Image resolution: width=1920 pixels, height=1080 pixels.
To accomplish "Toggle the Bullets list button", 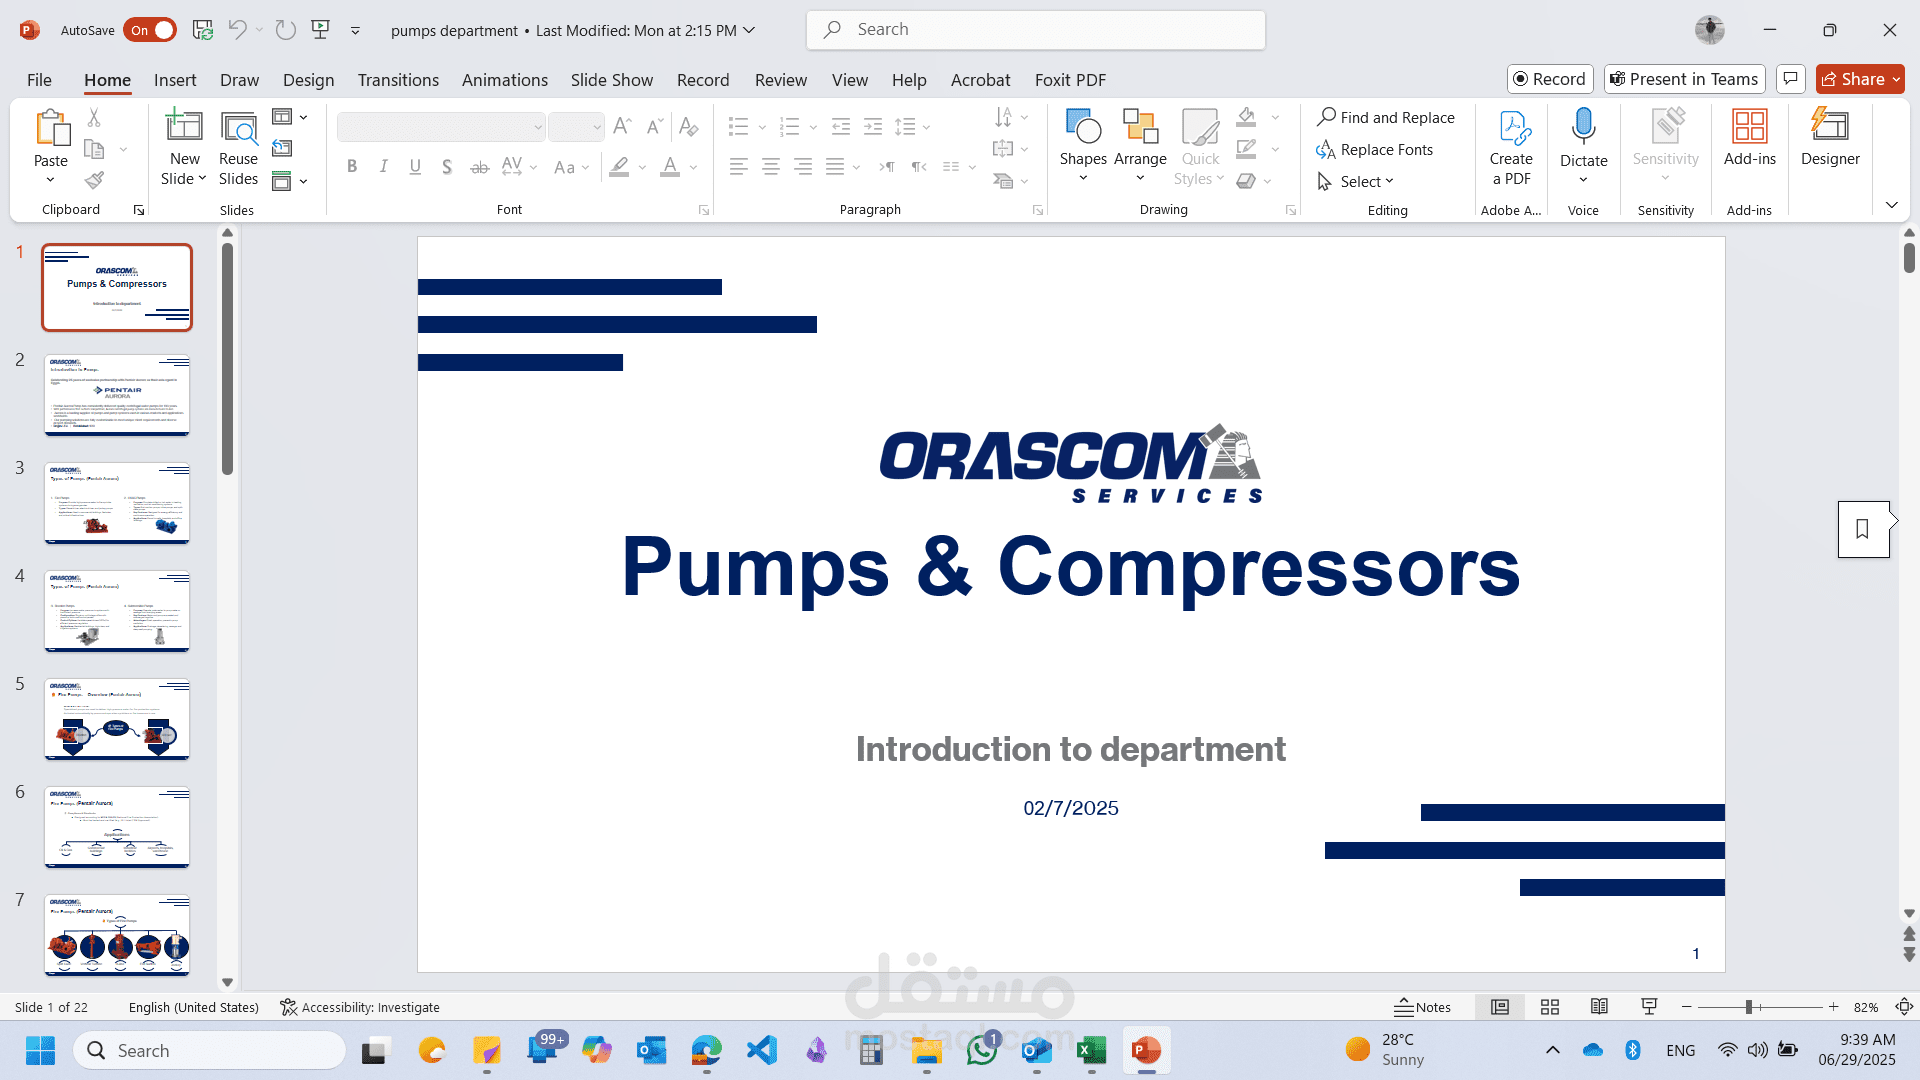I will coord(739,127).
